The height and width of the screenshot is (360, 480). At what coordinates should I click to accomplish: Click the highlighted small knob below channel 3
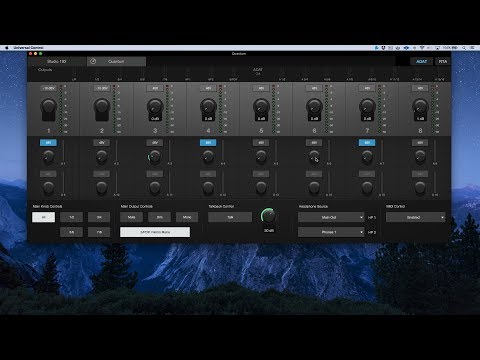155,156
